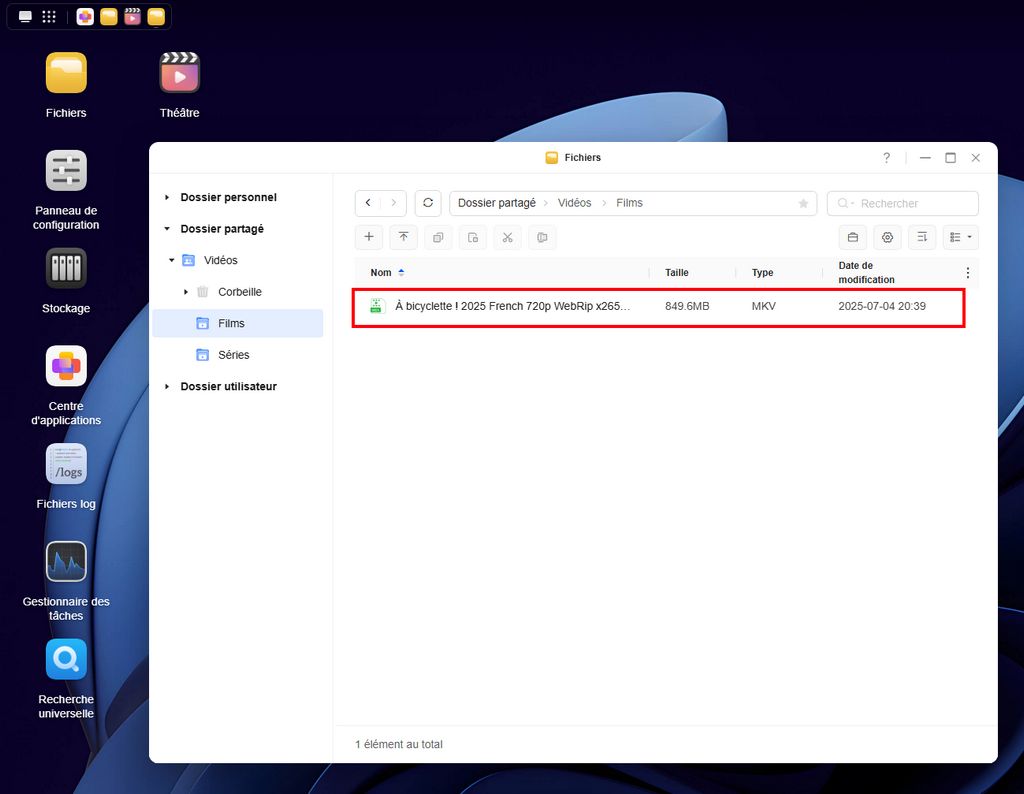Viewport: 1024px width, 794px height.
Task: Expand the Dossier utilisateur tree node
Action: [x=167, y=387]
